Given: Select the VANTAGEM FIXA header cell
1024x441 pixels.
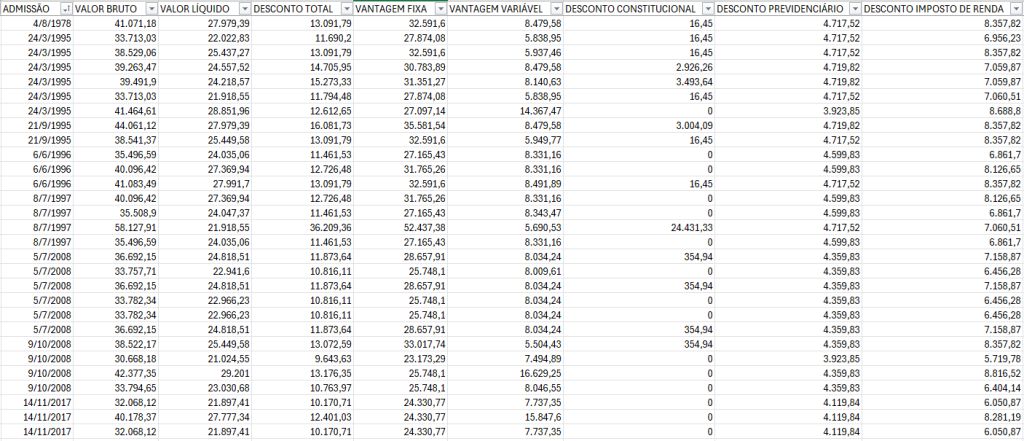Looking at the screenshot, I should click(x=395, y=9).
